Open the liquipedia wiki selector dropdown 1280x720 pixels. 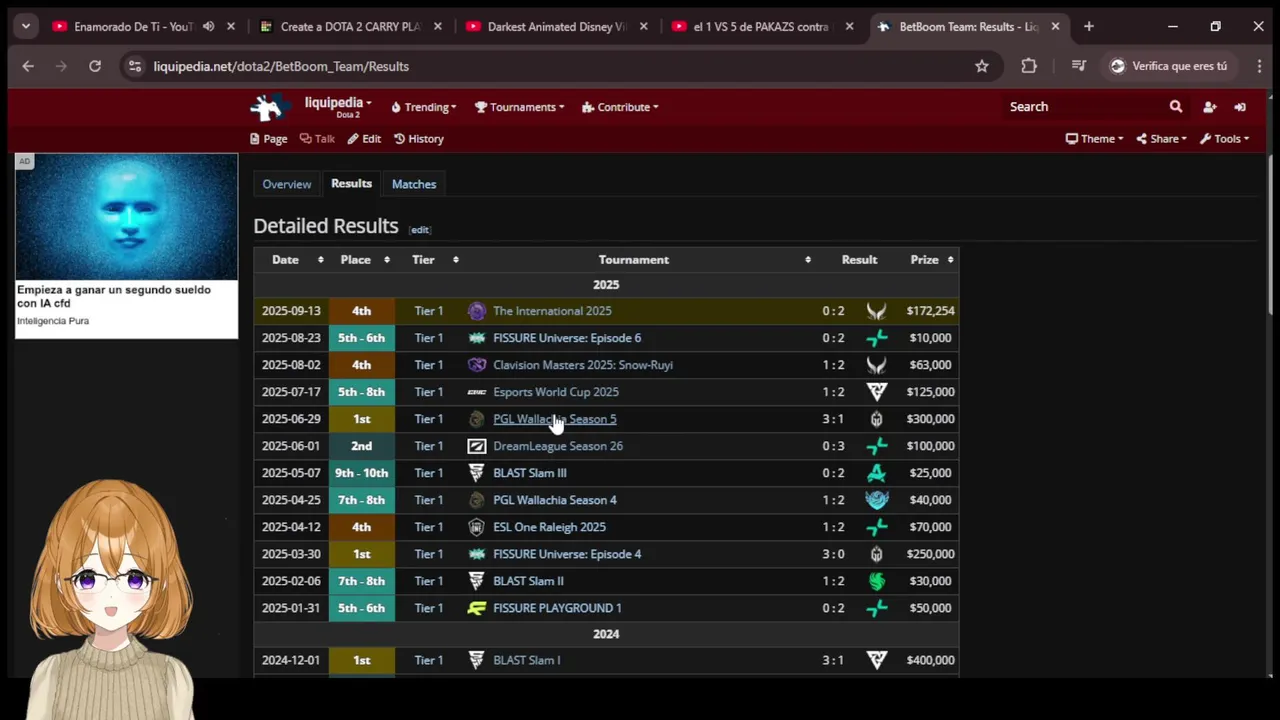point(338,106)
